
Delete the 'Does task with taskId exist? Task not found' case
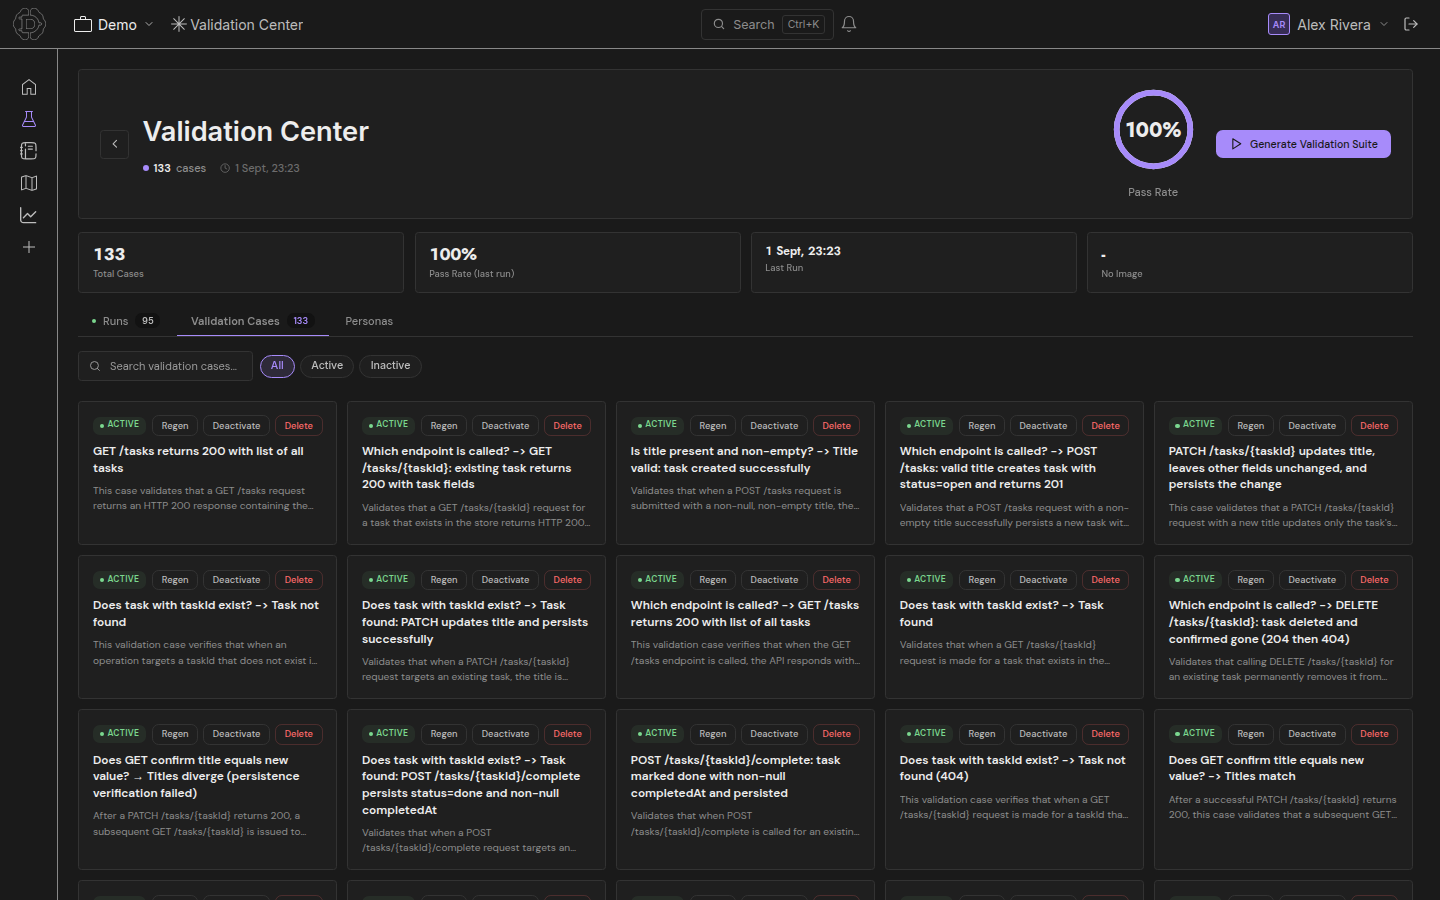(x=298, y=580)
